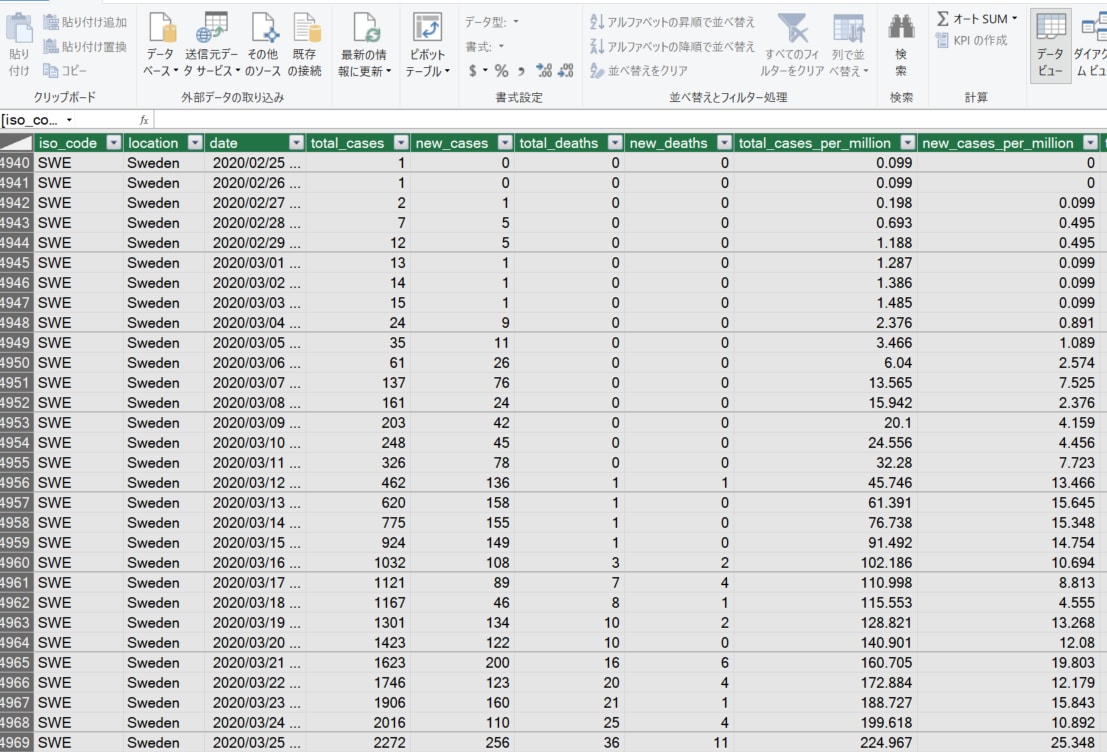
Task: Click Clear Sort (並べ替えをクリア)
Action: point(639,71)
